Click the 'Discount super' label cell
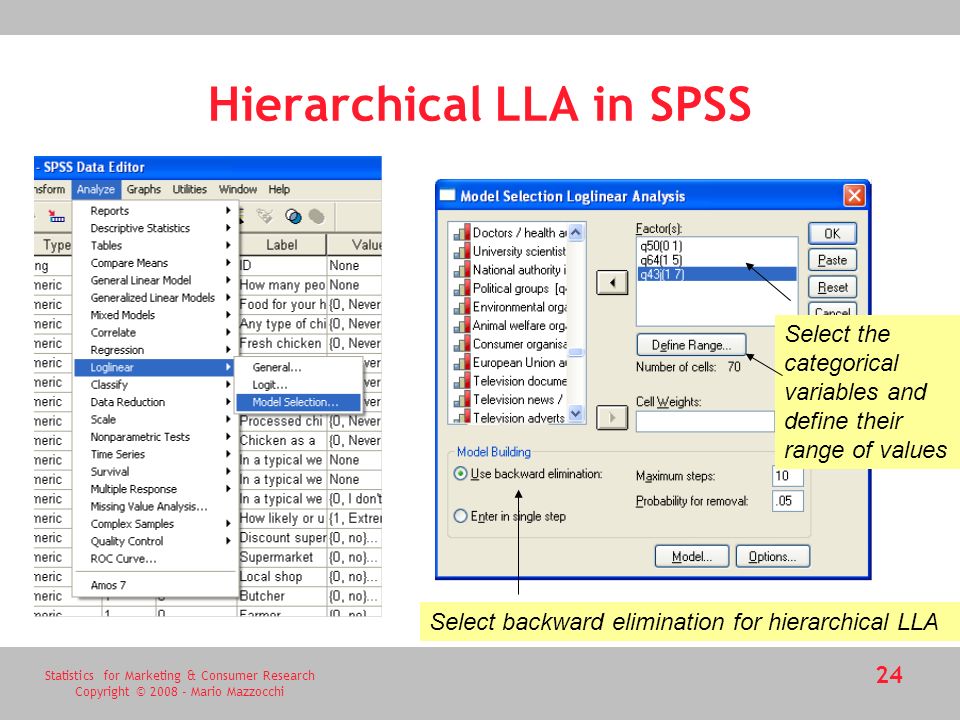The image size is (960, 720). click(x=282, y=538)
